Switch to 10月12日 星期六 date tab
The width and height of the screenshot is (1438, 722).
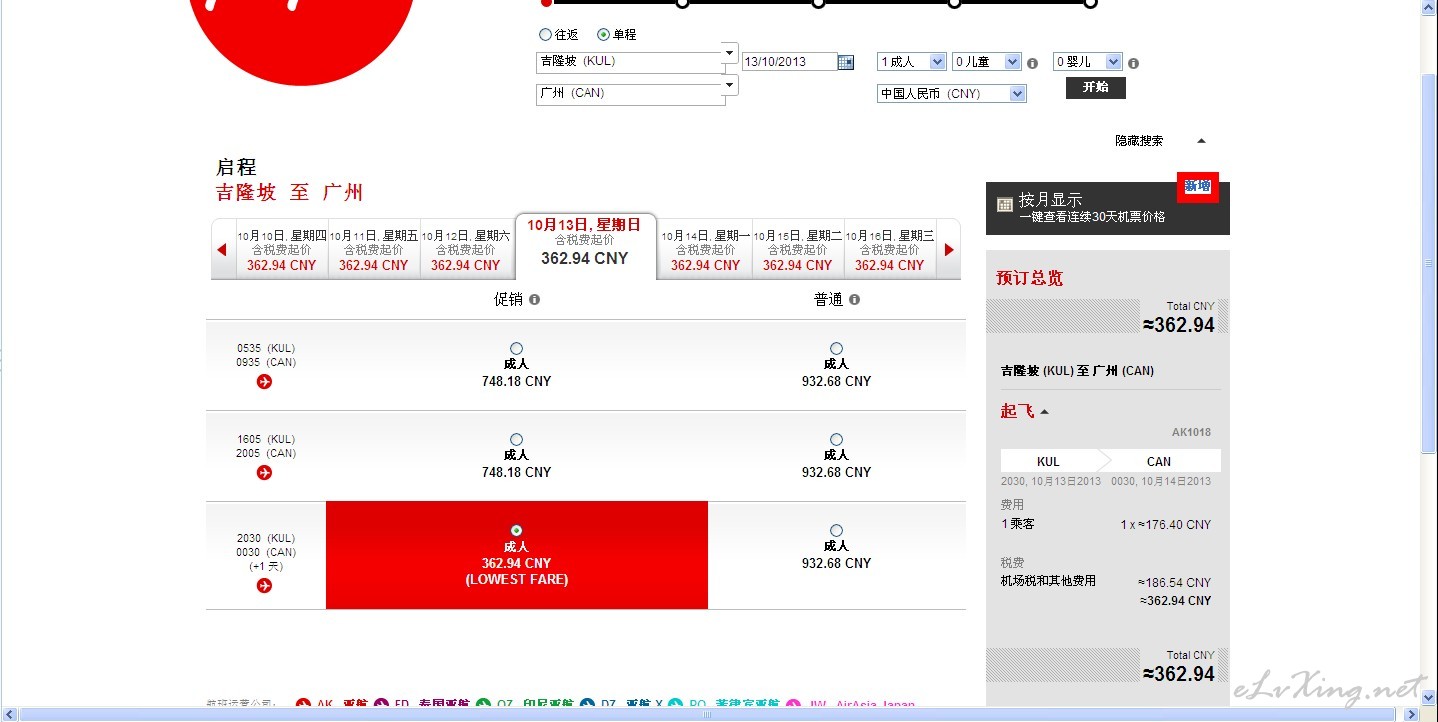click(466, 250)
